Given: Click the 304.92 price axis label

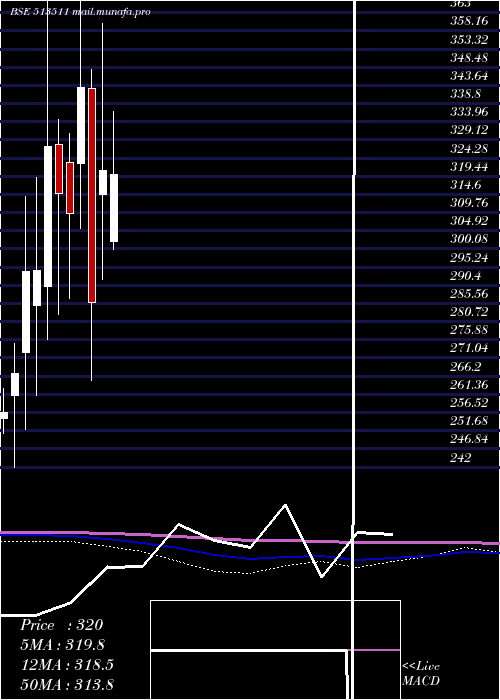Looking at the screenshot, I should (x=469, y=221).
